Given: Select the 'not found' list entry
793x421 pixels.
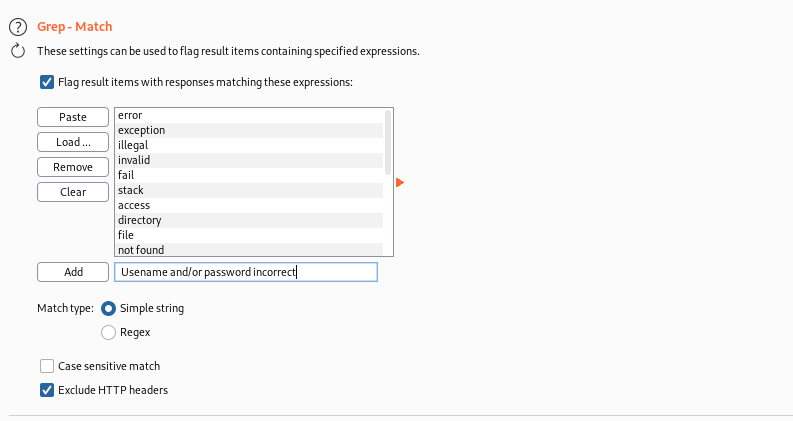Looking at the screenshot, I should (x=249, y=249).
